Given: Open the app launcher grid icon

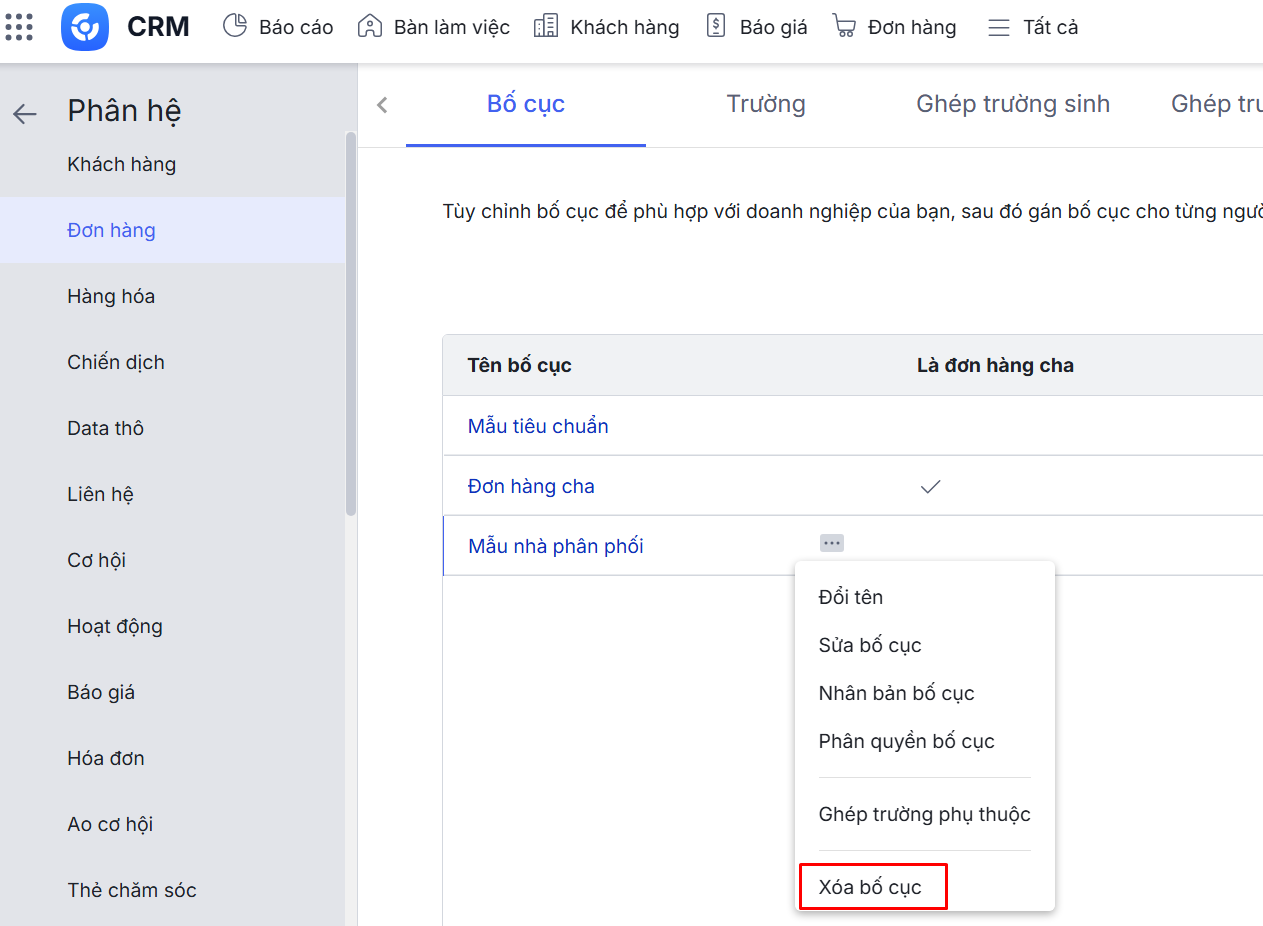Looking at the screenshot, I should click(x=19, y=27).
